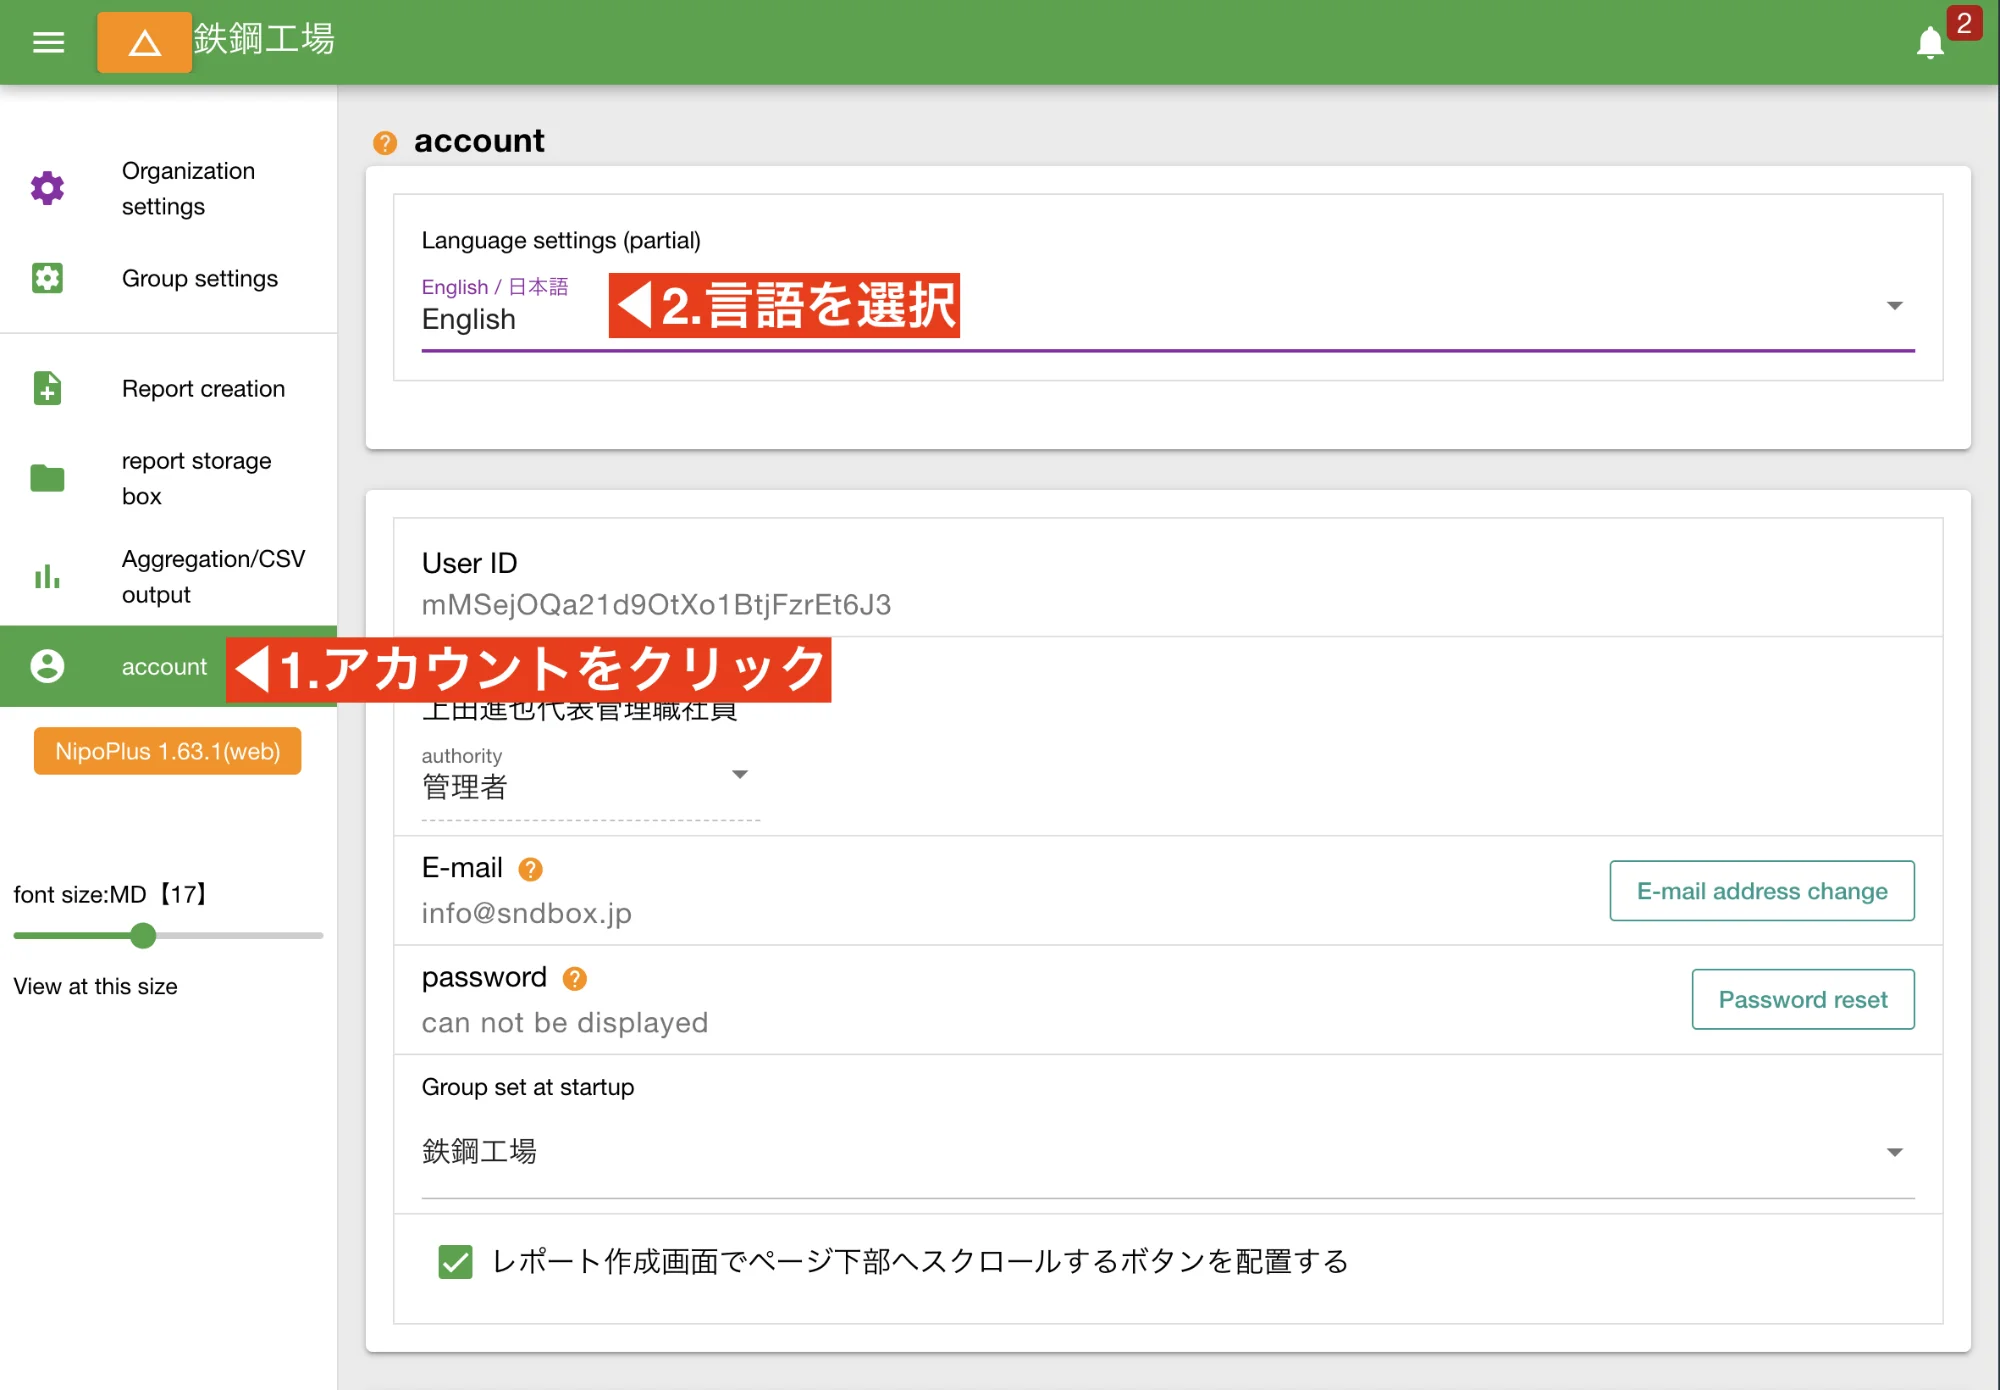Open Group settings in the sidebar
The height and width of the screenshot is (1390, 2000).
[200, 278]
